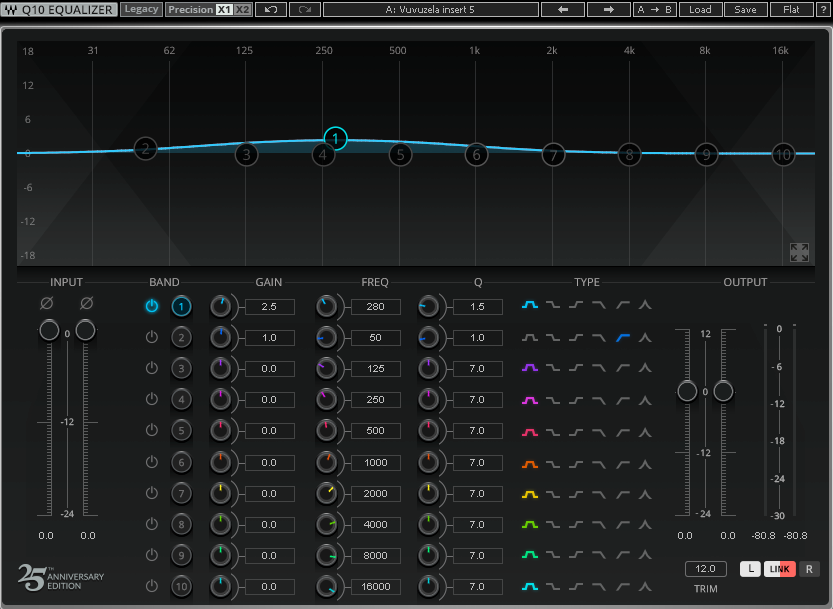Enable band 10 power button
The width and height of the screenshot is (833, 609).
click(152, 586)
